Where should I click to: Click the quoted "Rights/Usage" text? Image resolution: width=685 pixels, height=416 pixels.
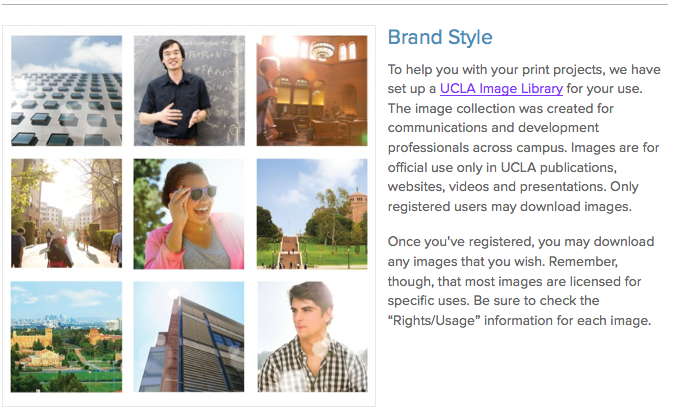click(434, 321)
